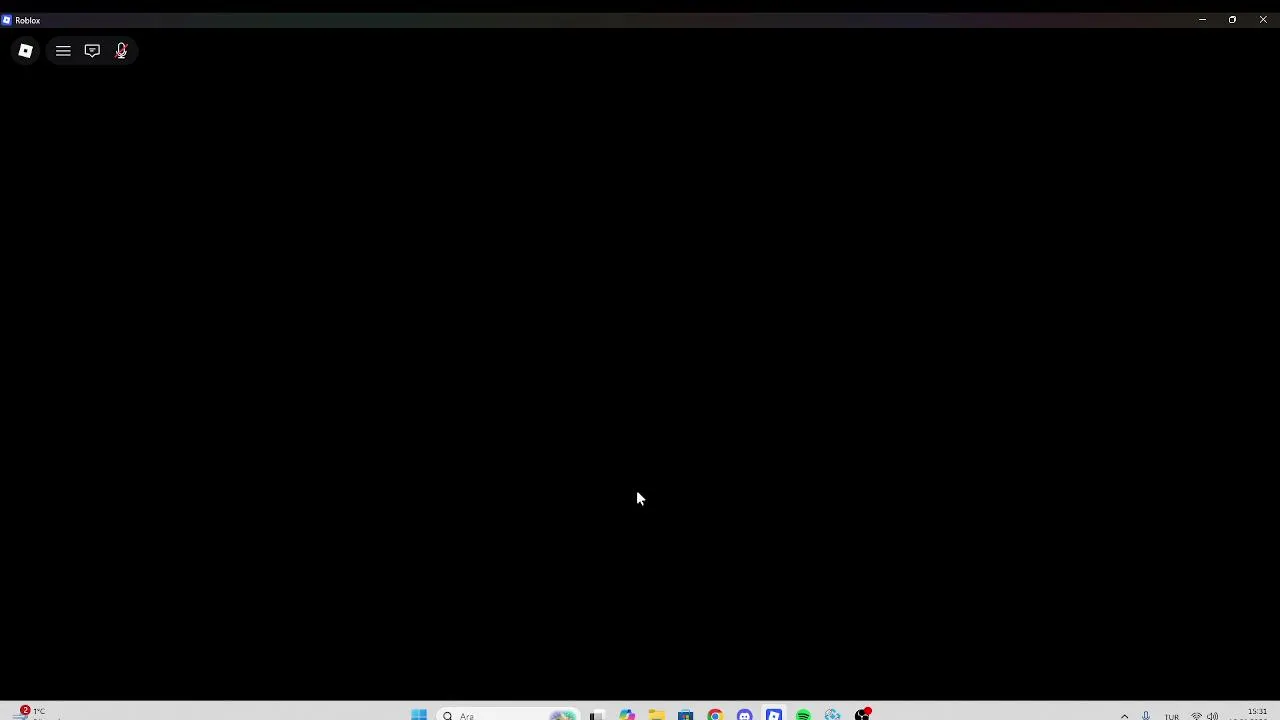Open the weather widget on the taskbar

click(30, 713)
